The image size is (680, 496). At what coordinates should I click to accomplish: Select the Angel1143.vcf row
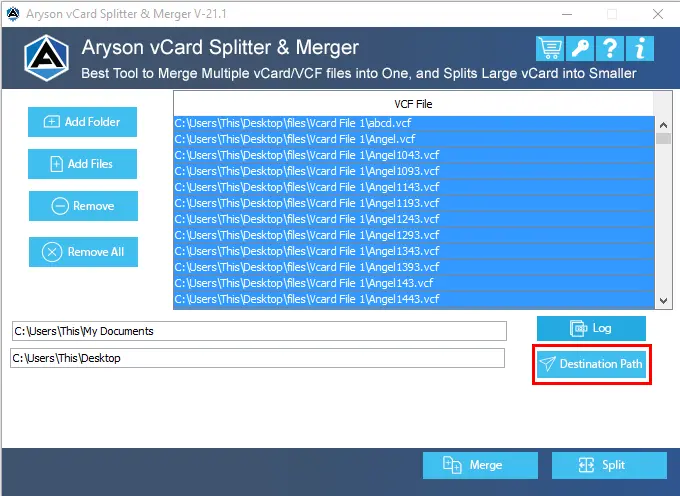414,187
